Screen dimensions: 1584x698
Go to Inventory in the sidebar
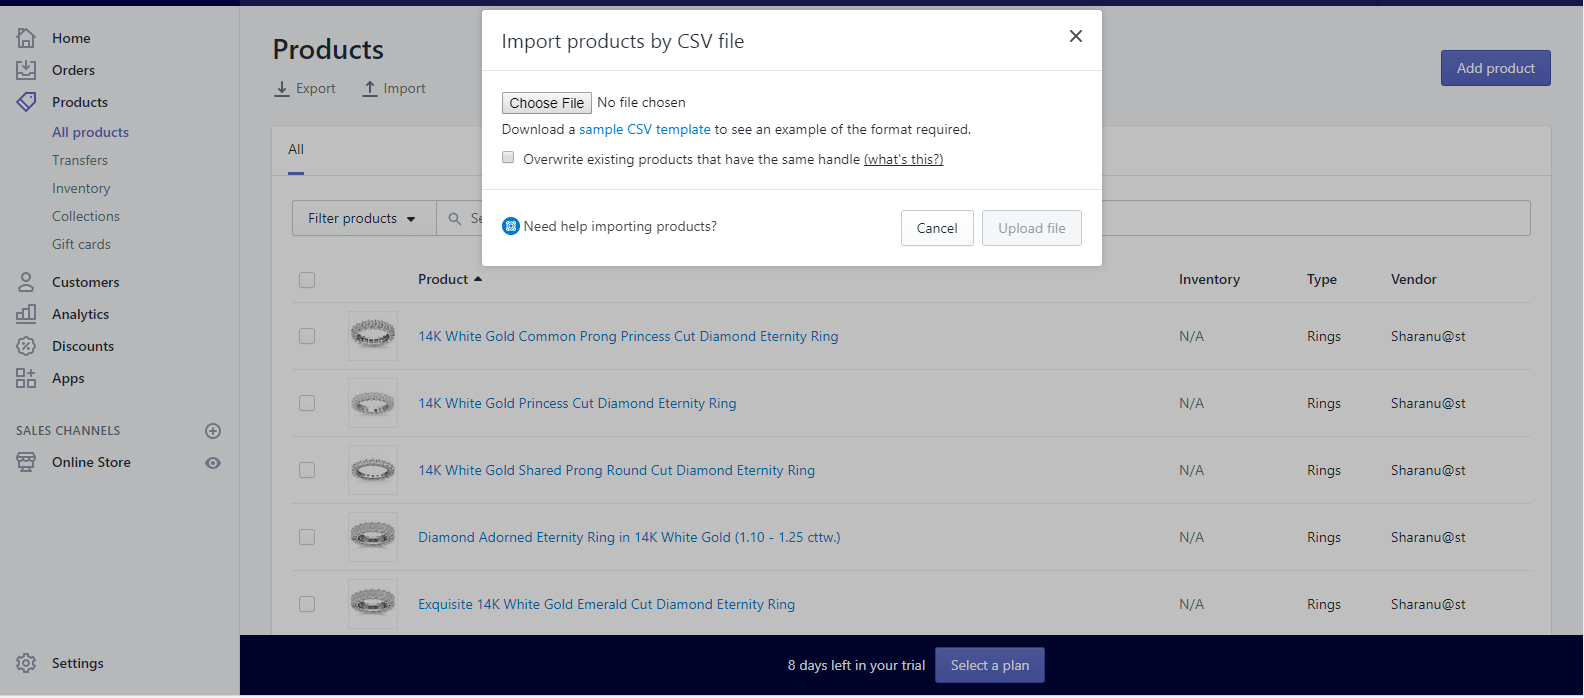[81, 188]
